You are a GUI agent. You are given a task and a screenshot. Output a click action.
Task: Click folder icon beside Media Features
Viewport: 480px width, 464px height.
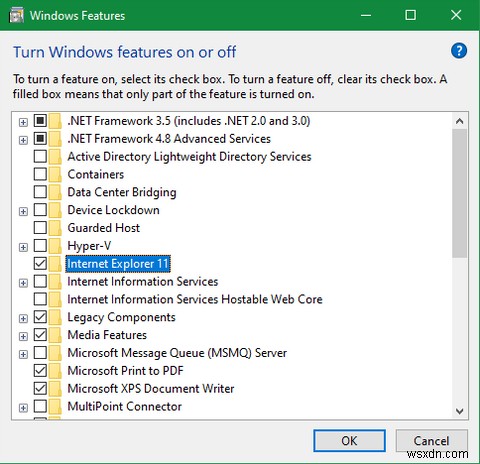[x=55, y=335]
